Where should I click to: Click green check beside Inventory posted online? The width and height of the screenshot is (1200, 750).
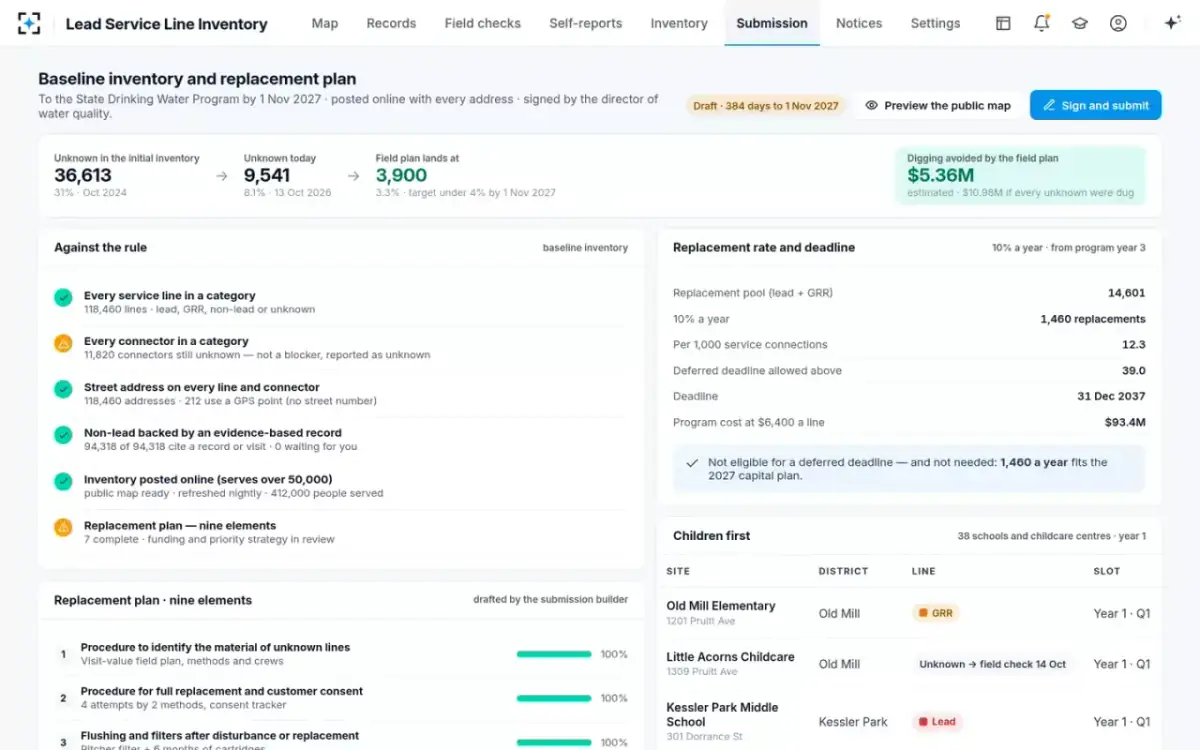coord(63,481)
